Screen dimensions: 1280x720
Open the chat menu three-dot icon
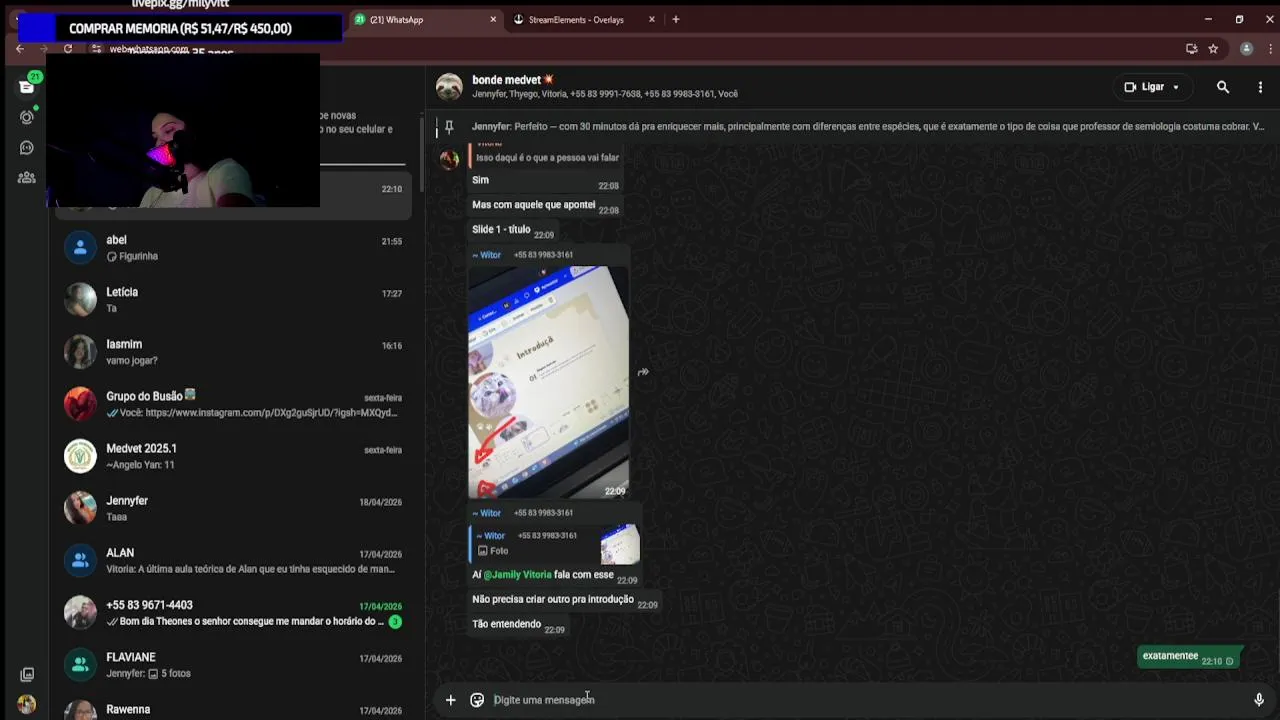pos(1260,87)
